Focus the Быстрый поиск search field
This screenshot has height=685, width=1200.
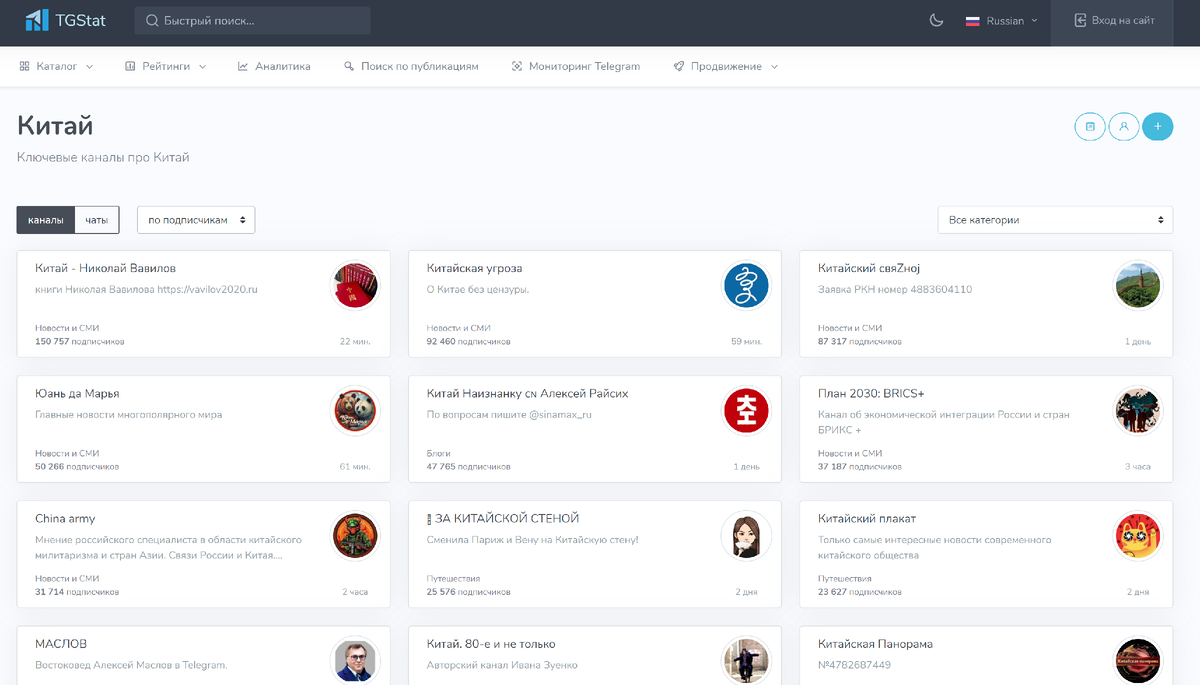pyautogui.click(x=252, y=20)
